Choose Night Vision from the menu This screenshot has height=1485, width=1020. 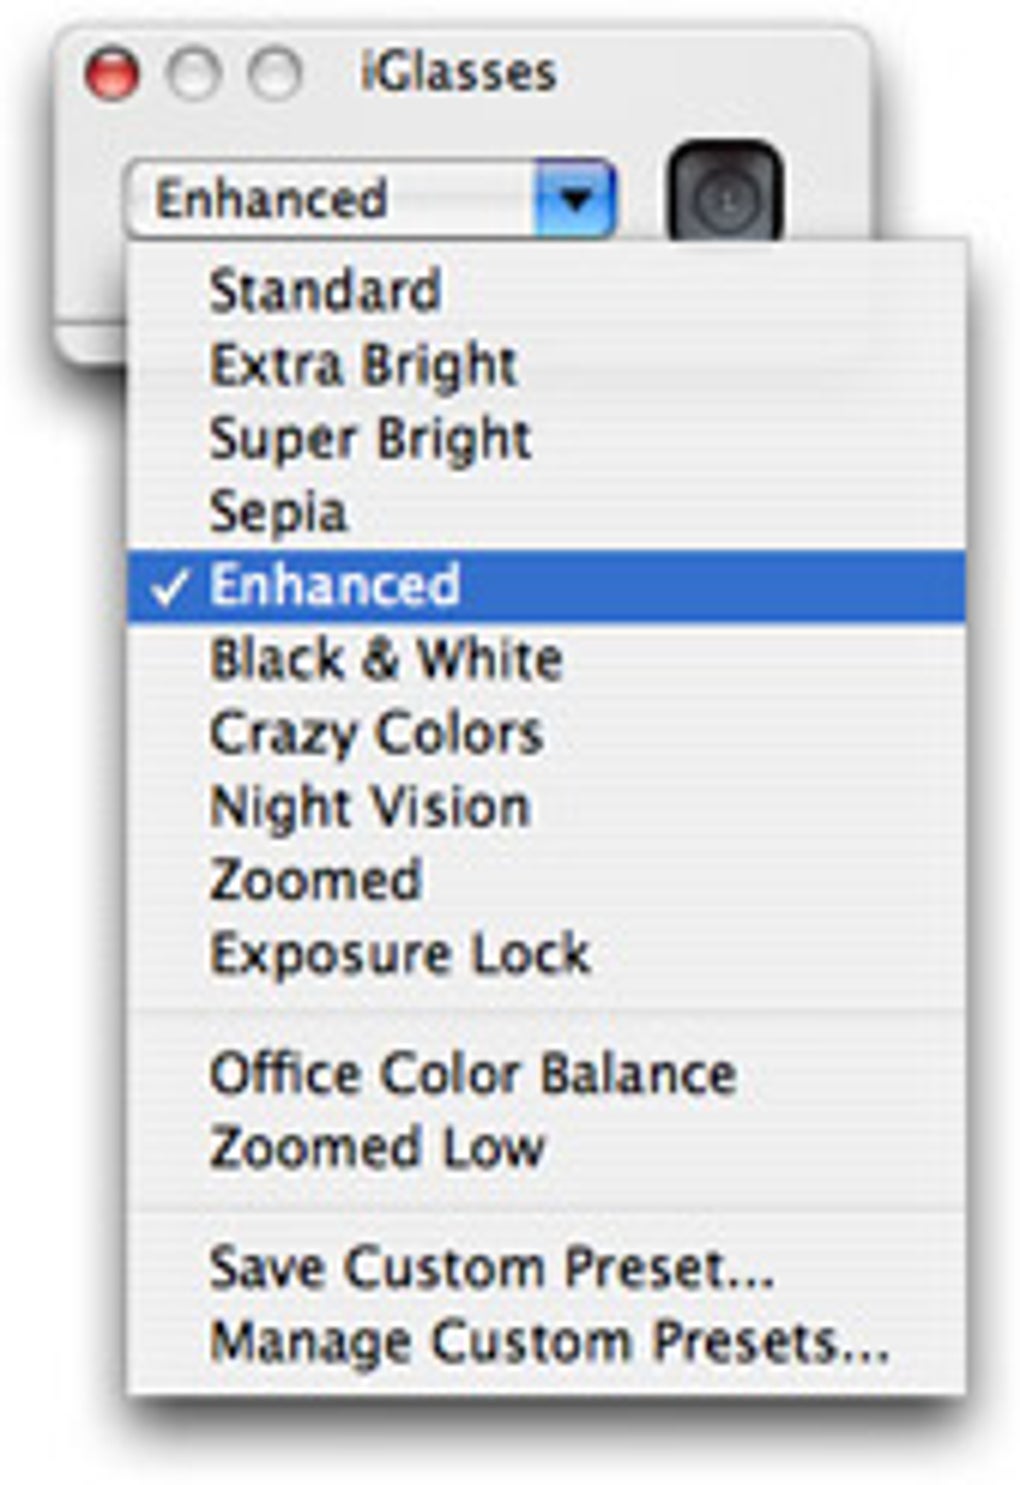[546, 807]
